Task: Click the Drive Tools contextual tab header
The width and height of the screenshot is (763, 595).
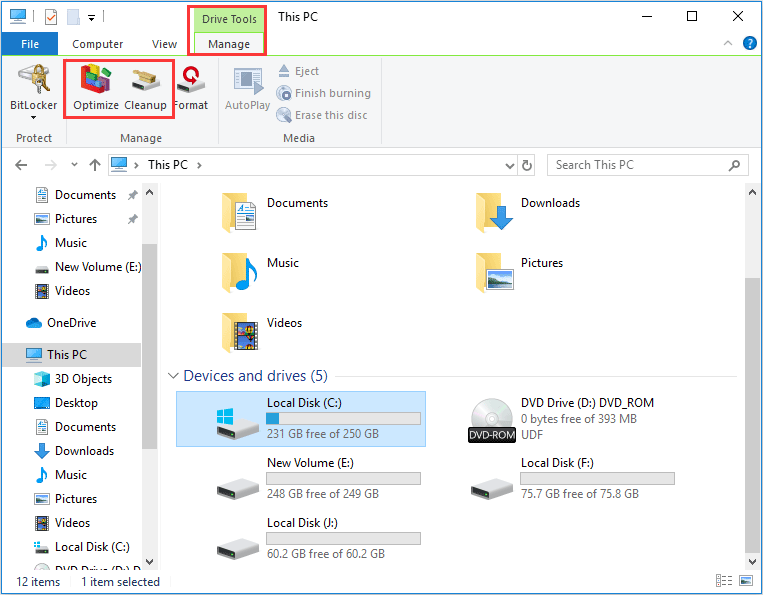Action: coord(229,19)
